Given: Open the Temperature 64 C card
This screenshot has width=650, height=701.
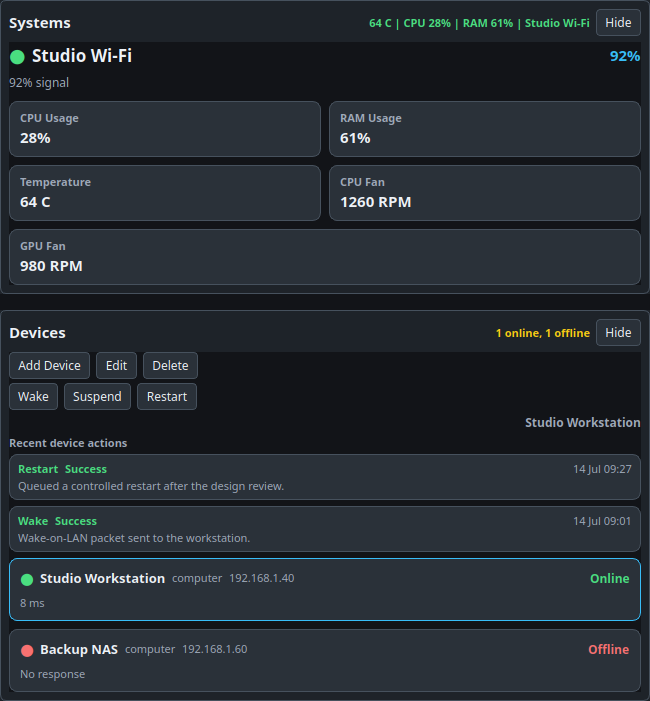Looking at the screenshot, I should (165, 193).
